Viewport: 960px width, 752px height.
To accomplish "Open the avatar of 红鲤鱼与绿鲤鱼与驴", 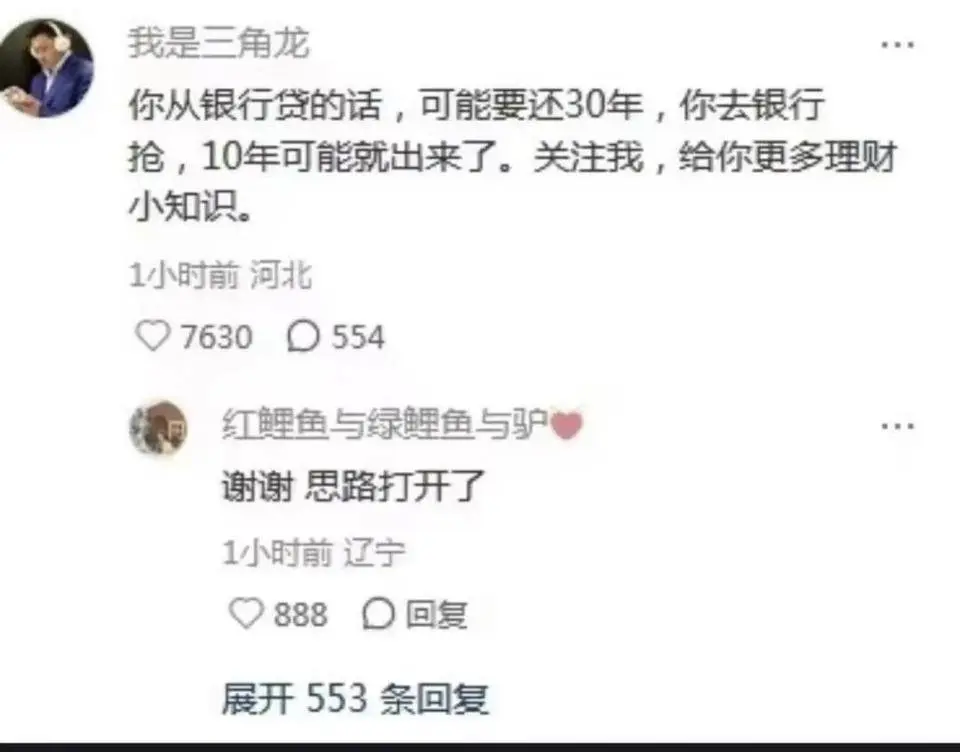I will 159,428.
